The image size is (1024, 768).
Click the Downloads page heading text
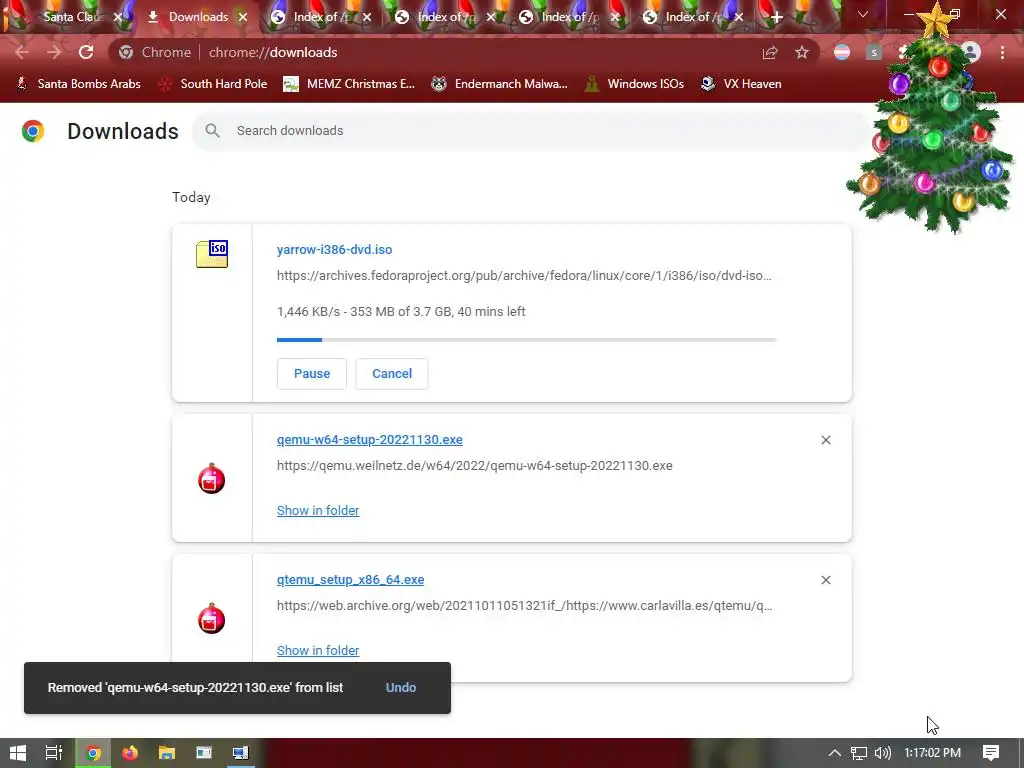click(x=123, y=131)
